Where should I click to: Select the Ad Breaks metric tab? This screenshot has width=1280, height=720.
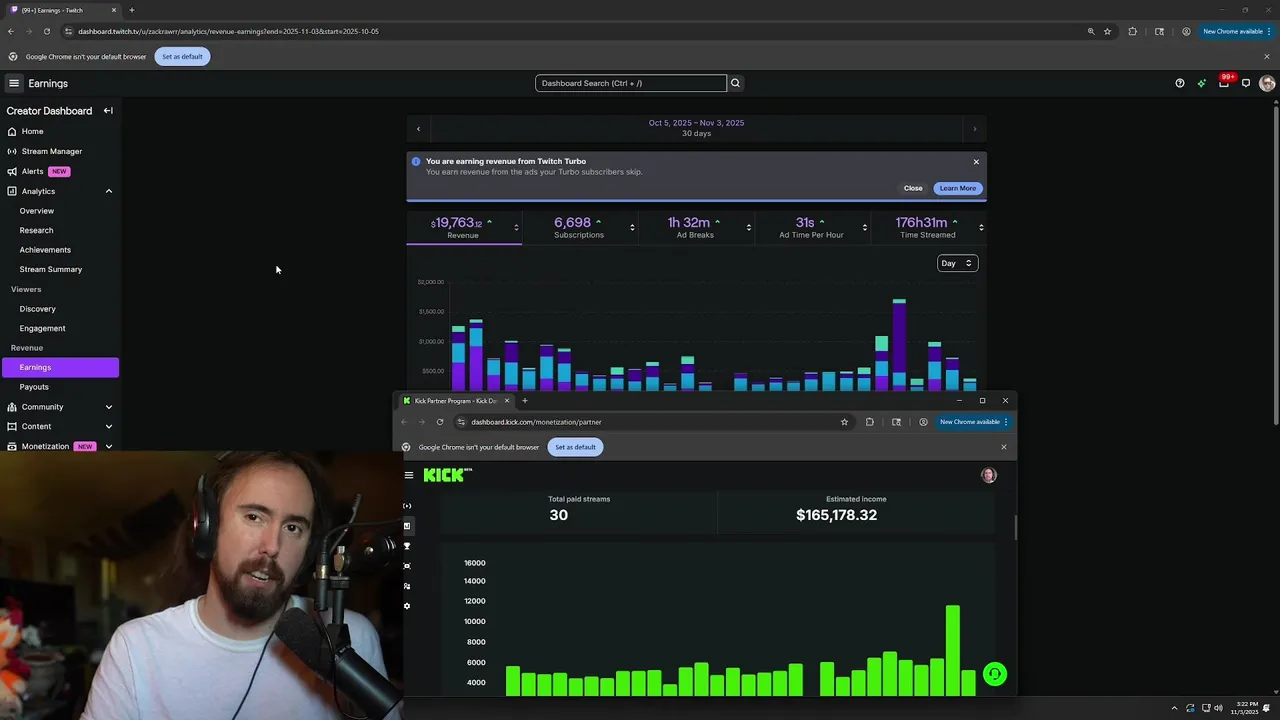(x=695, y=228)
